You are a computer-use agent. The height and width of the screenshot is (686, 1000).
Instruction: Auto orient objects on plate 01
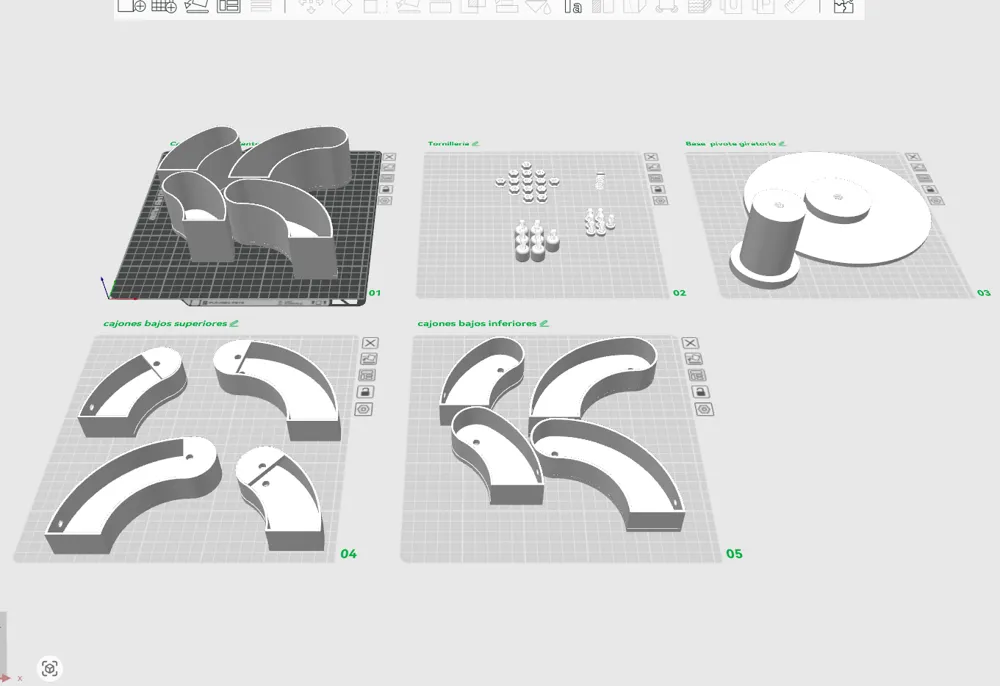click(388, 167)
